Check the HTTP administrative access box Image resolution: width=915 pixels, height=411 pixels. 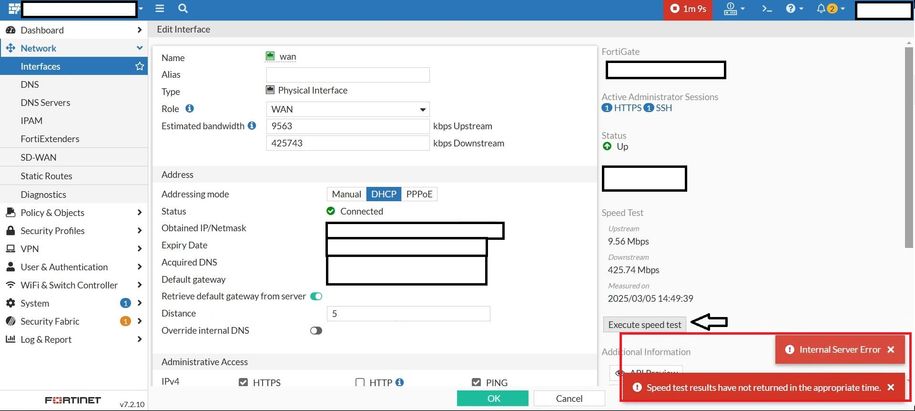(x=360, y=382)
